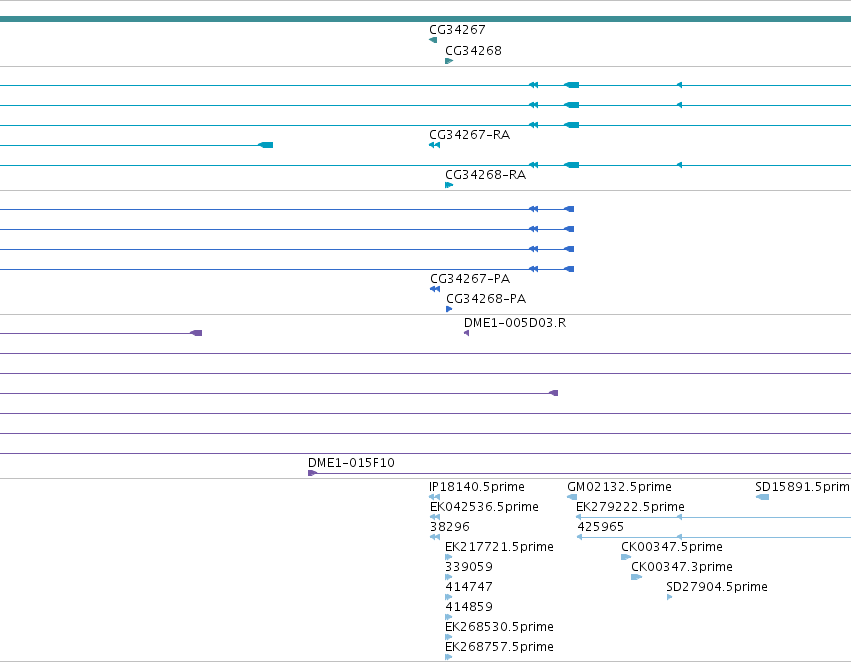Click the lone teal exon on fourth transcript row
The image size is (851, 662).
(x=265, y=145)
